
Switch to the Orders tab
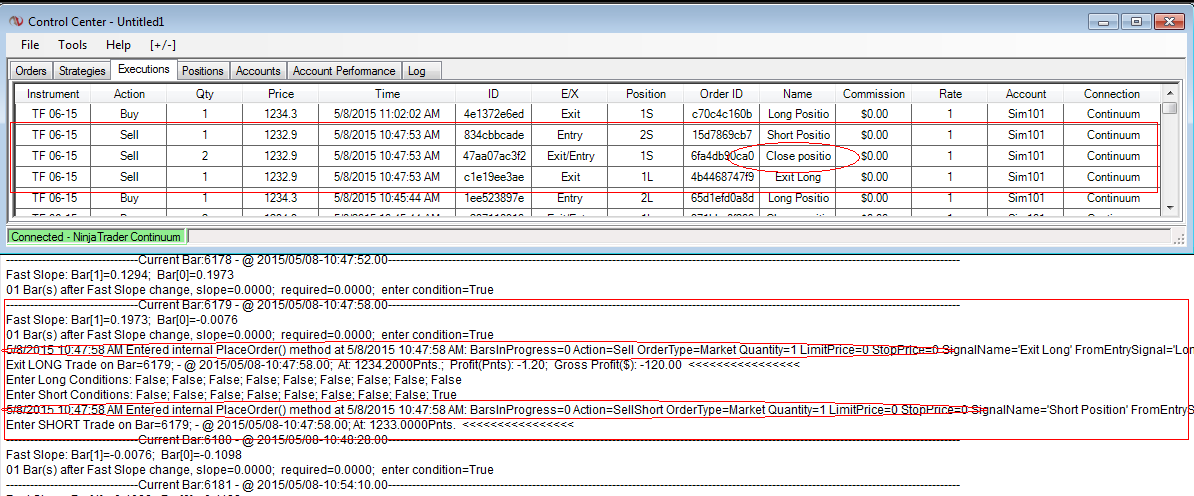[31, 71]
